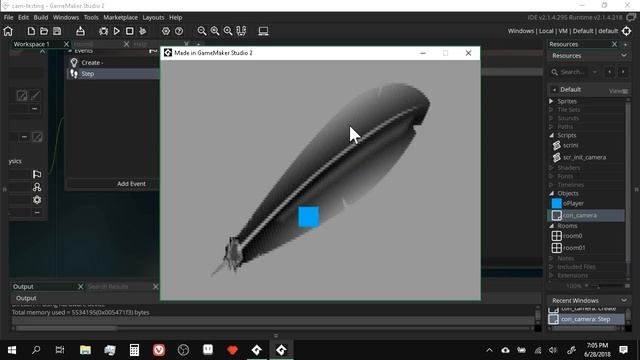Open the Windows menu
The width and height of the screenshot is (640, 360).
(x=66, y=17)
